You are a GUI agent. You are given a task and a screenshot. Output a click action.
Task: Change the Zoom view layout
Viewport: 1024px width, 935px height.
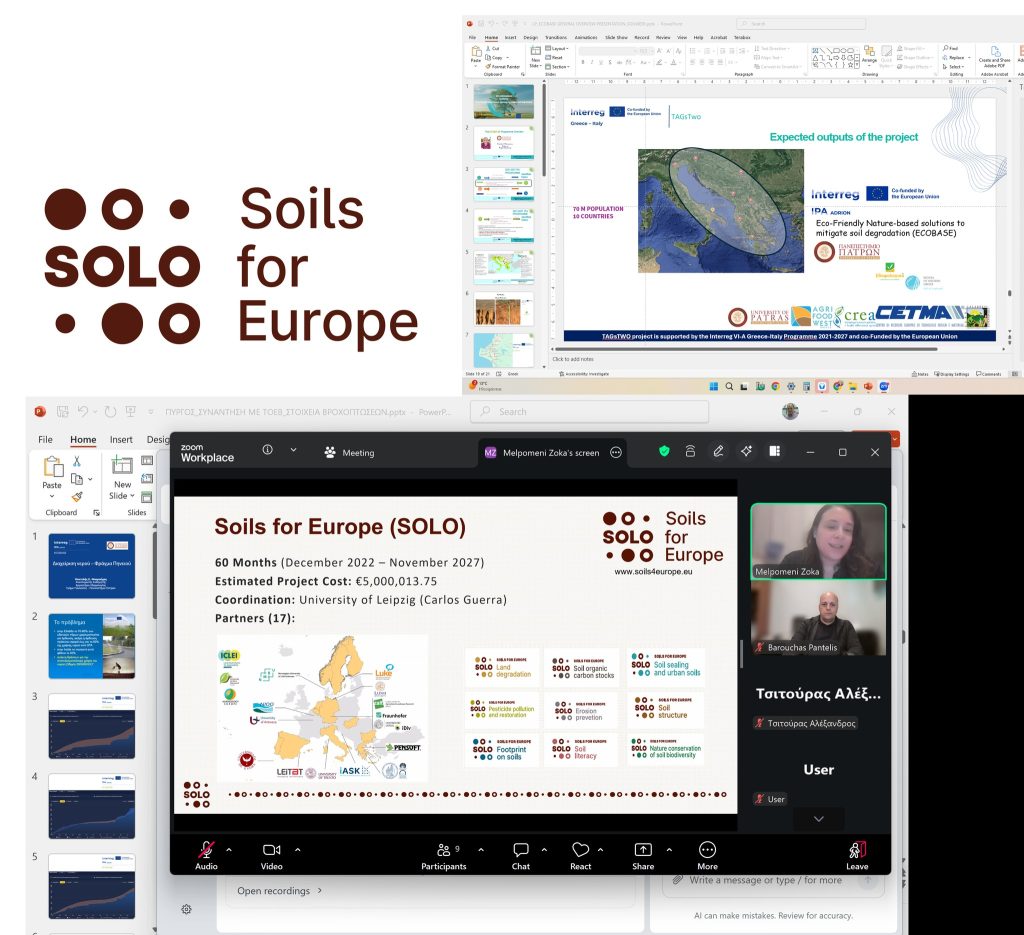tap(775, 451)
